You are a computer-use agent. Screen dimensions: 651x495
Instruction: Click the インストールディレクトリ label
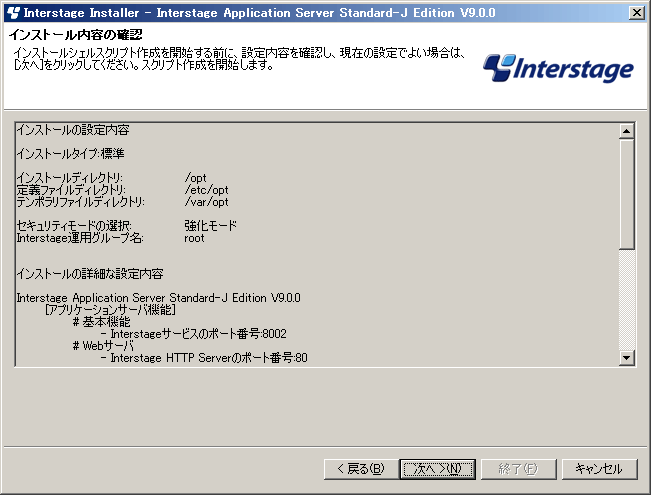(70, 178)
